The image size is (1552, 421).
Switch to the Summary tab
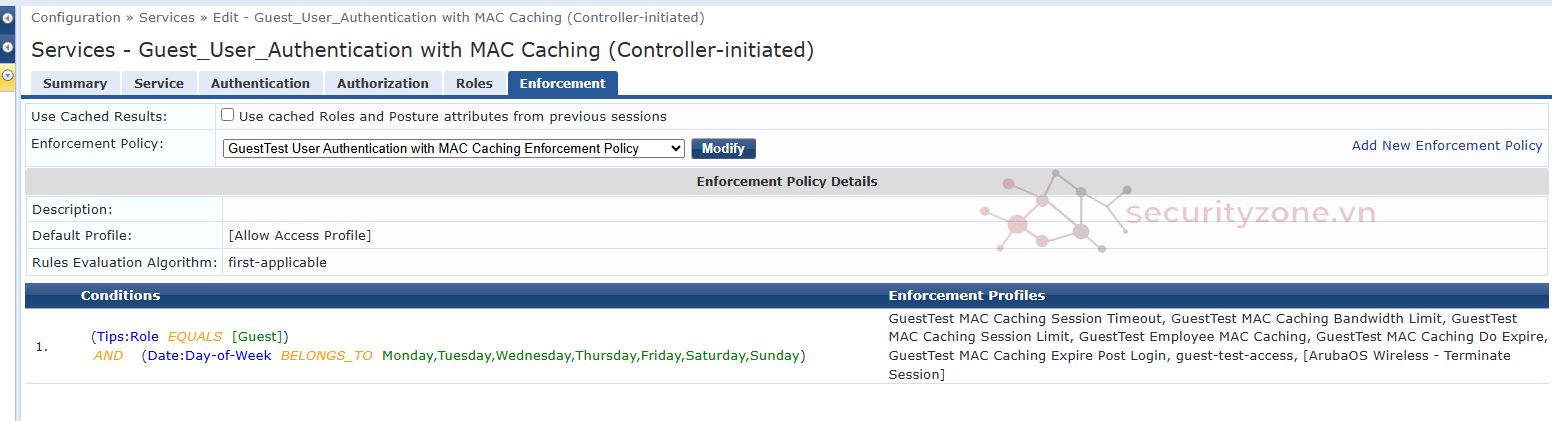click(75, 84)
